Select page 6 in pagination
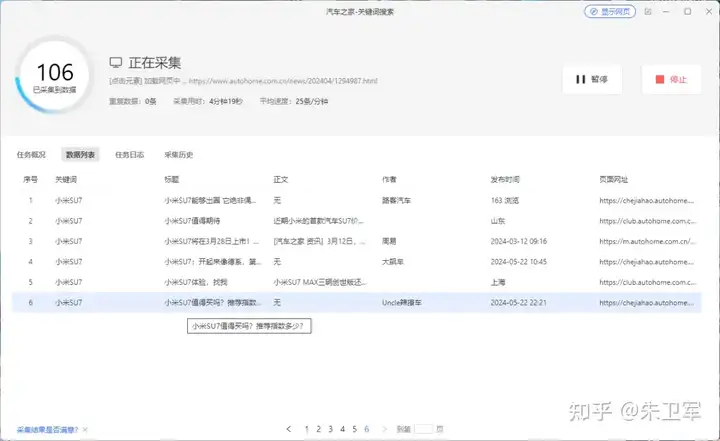 (x=366, y=429)
